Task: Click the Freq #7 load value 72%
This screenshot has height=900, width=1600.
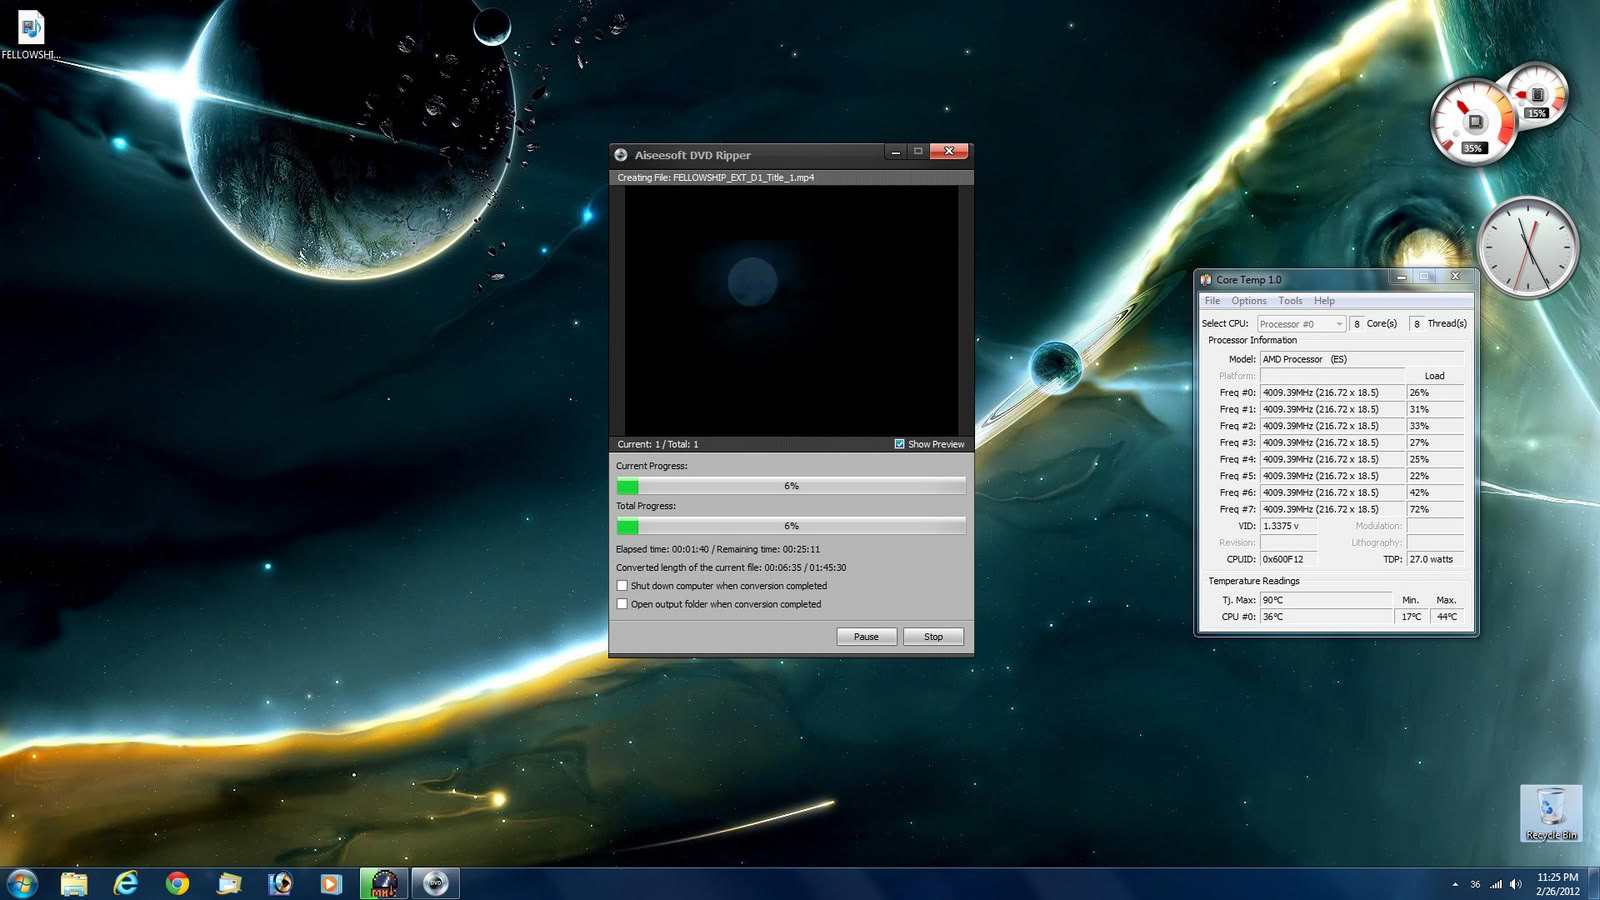Action: 1435,509
